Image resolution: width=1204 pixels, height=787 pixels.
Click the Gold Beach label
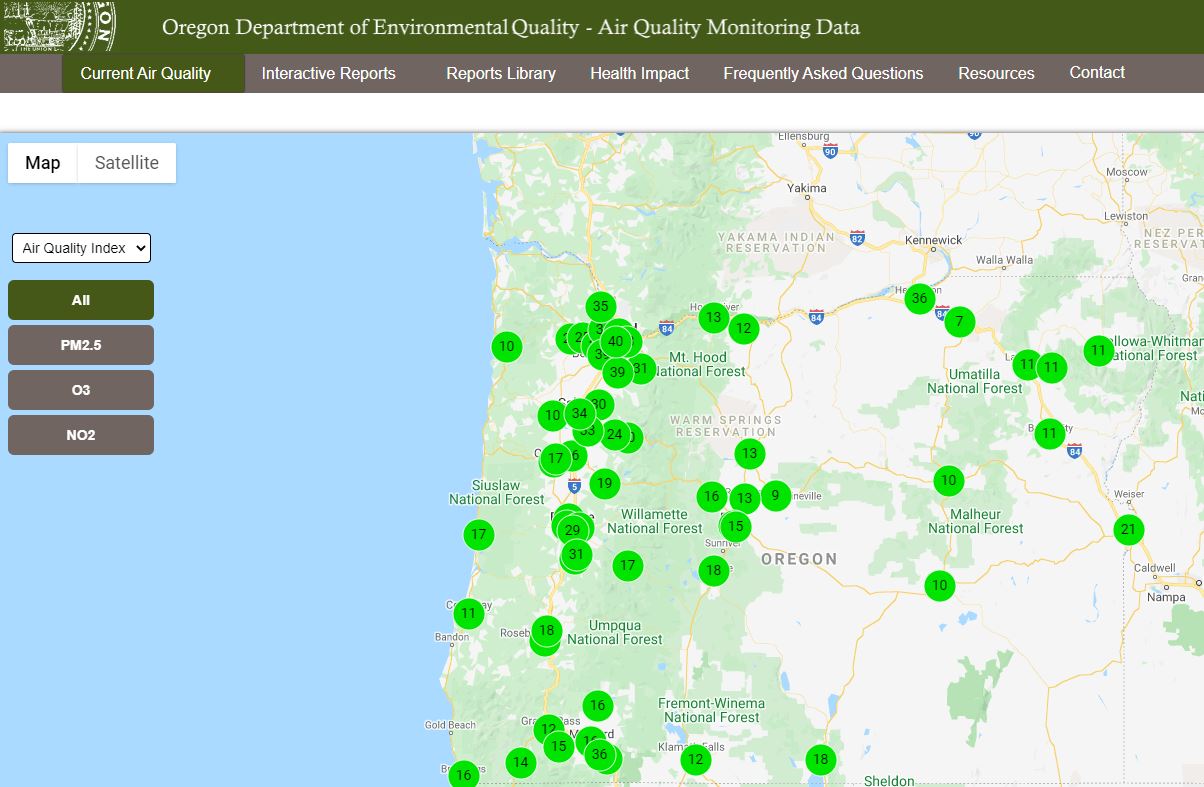pyautogui.click(x=450, y=725)
